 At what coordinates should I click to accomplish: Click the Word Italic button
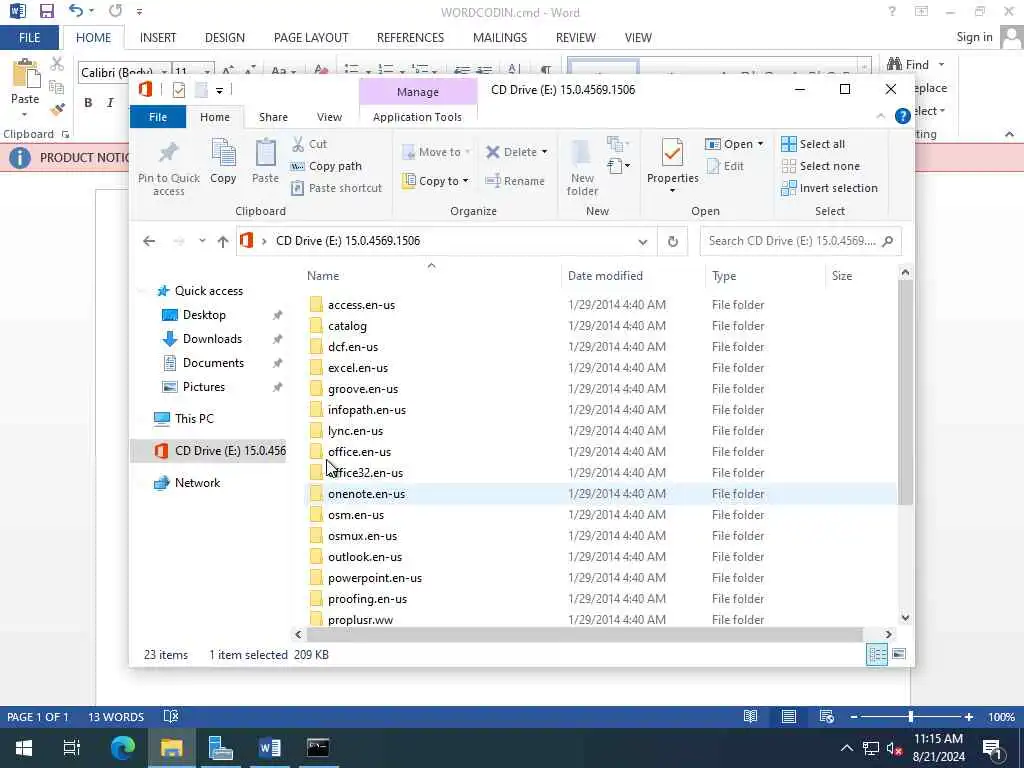pos(110,103)
